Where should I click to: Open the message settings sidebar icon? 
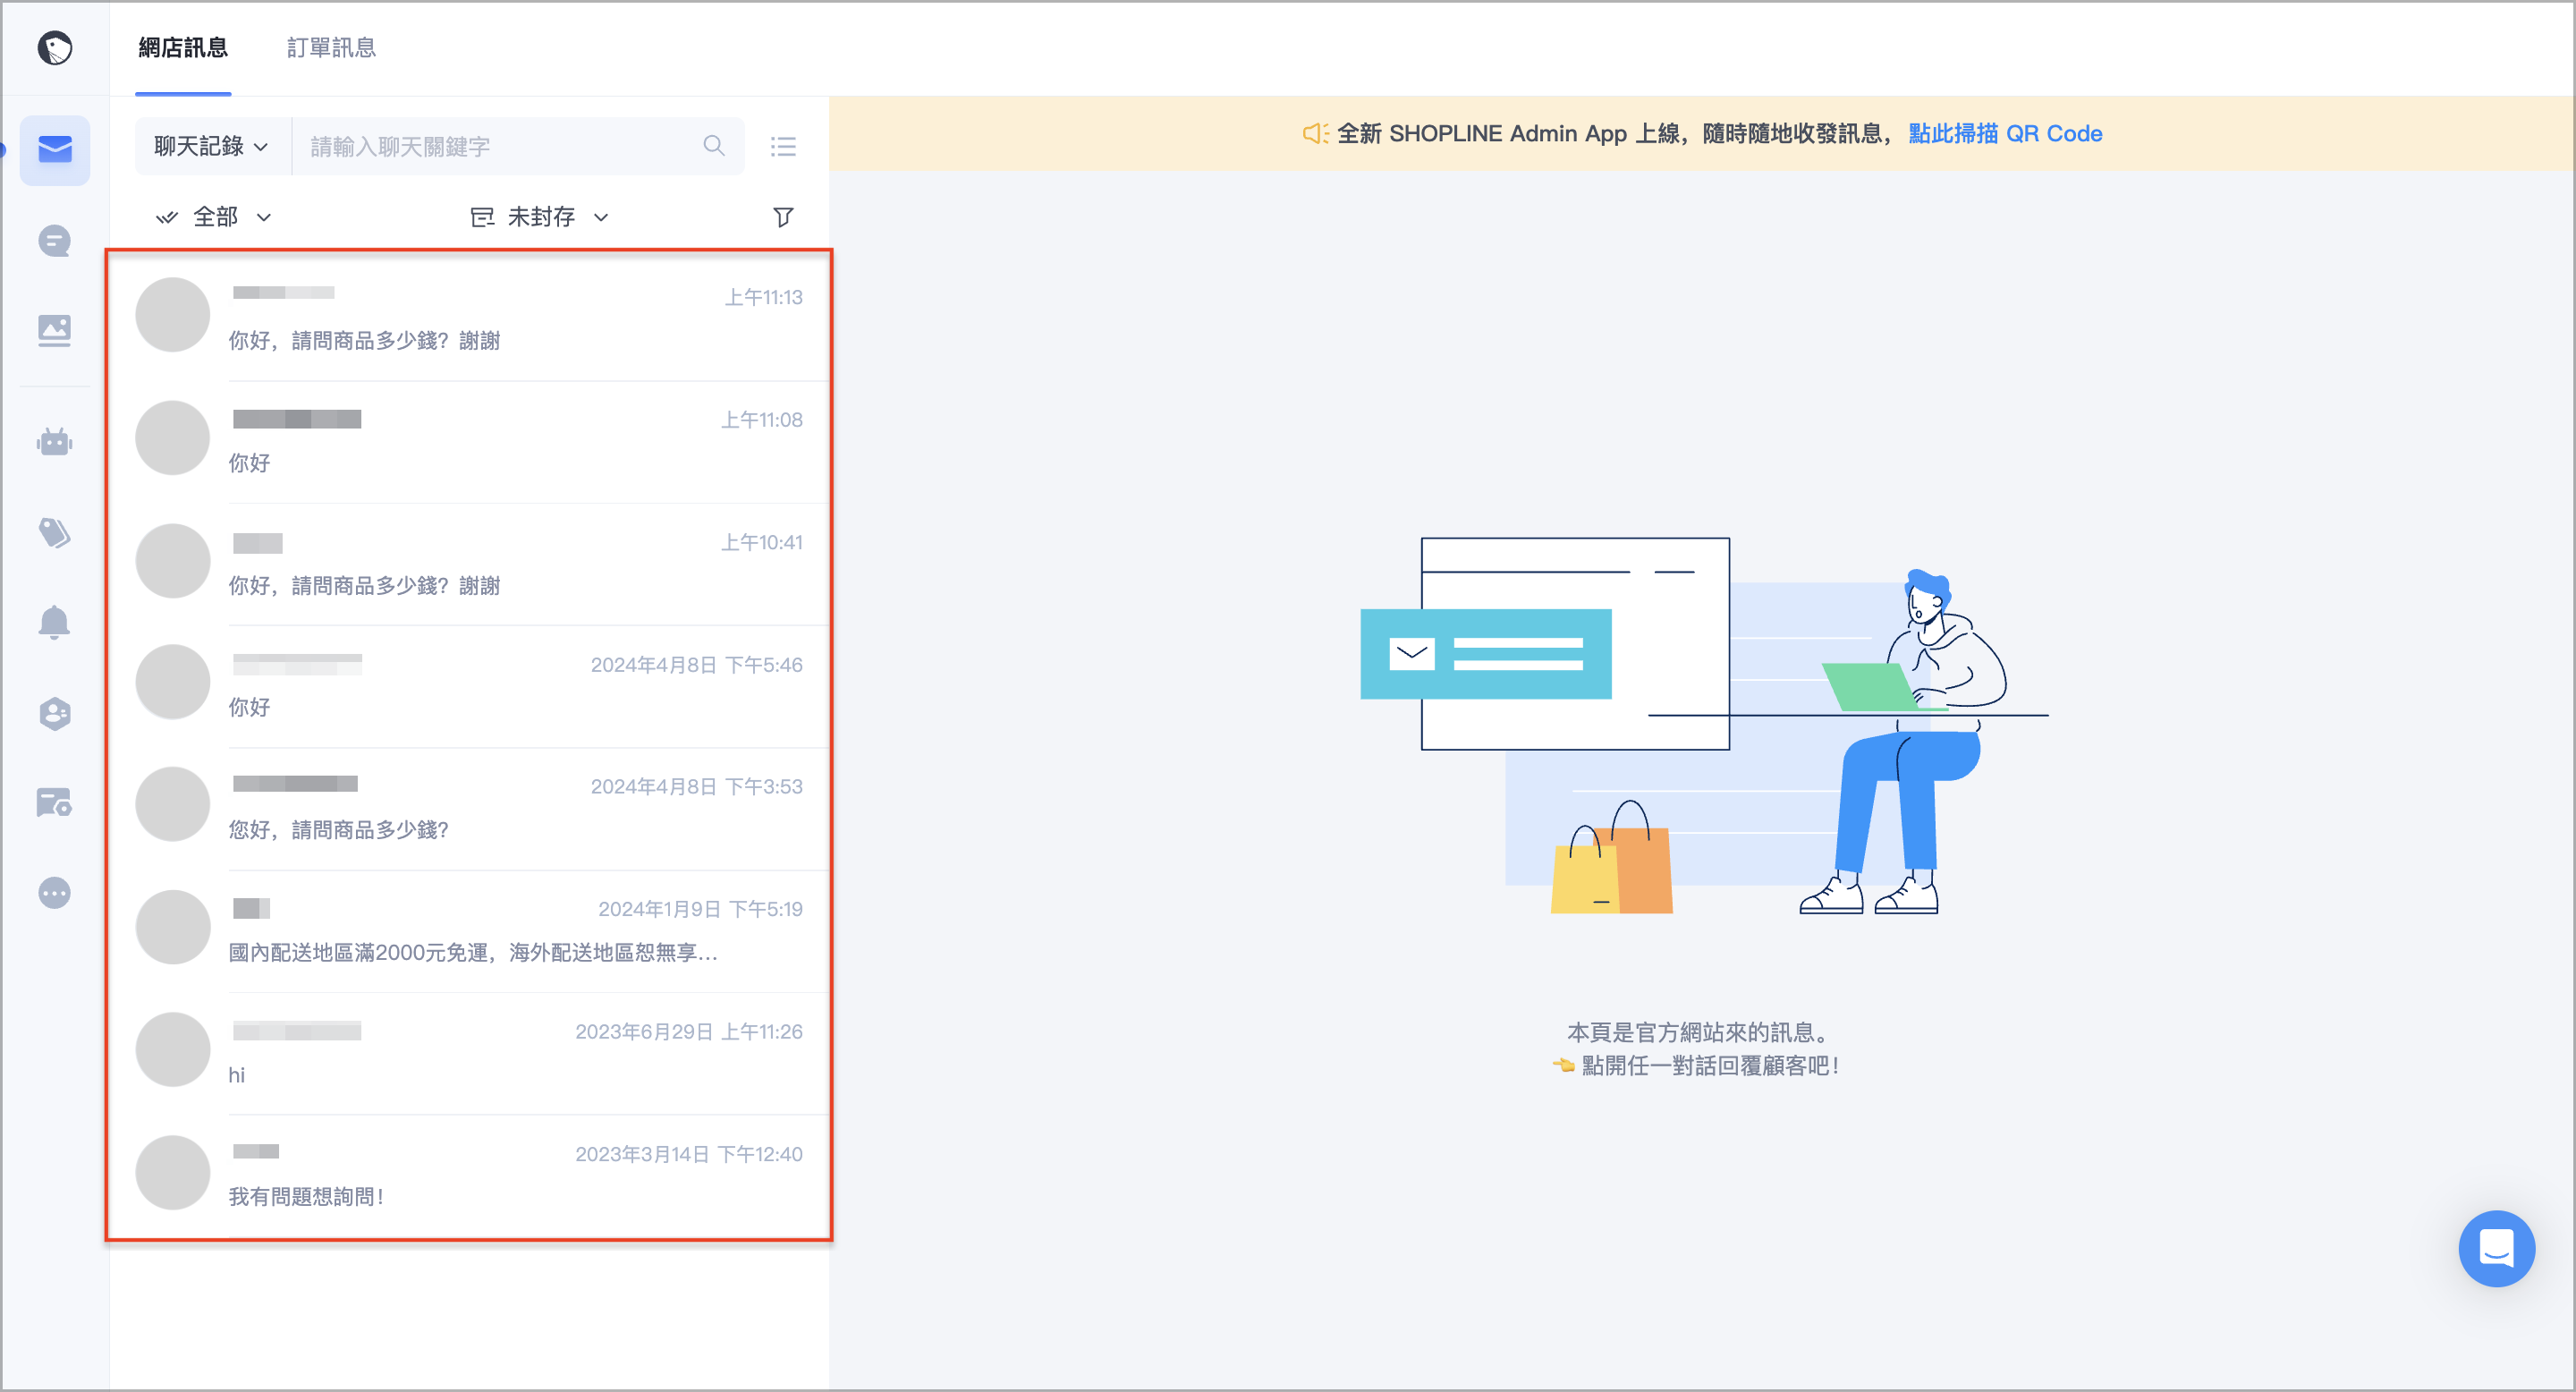tap(54, 803)
